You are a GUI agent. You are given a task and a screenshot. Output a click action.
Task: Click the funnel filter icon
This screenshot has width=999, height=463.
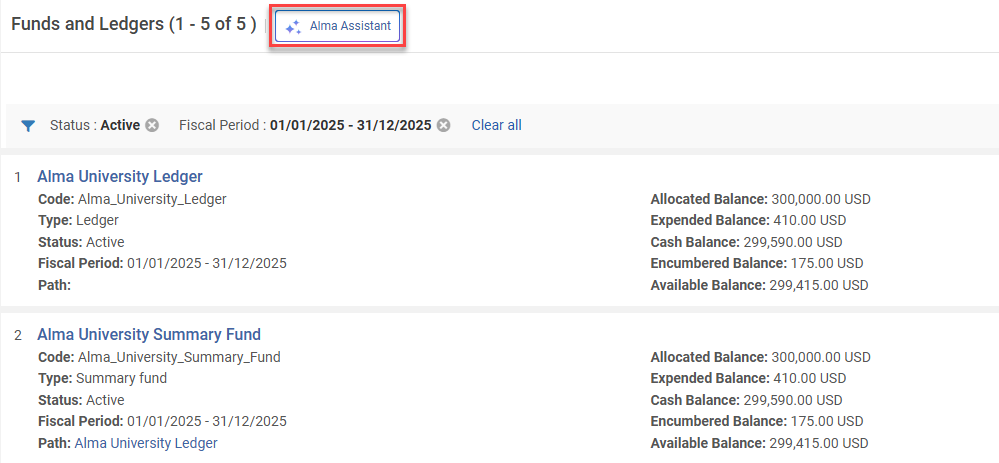[28, 126]
